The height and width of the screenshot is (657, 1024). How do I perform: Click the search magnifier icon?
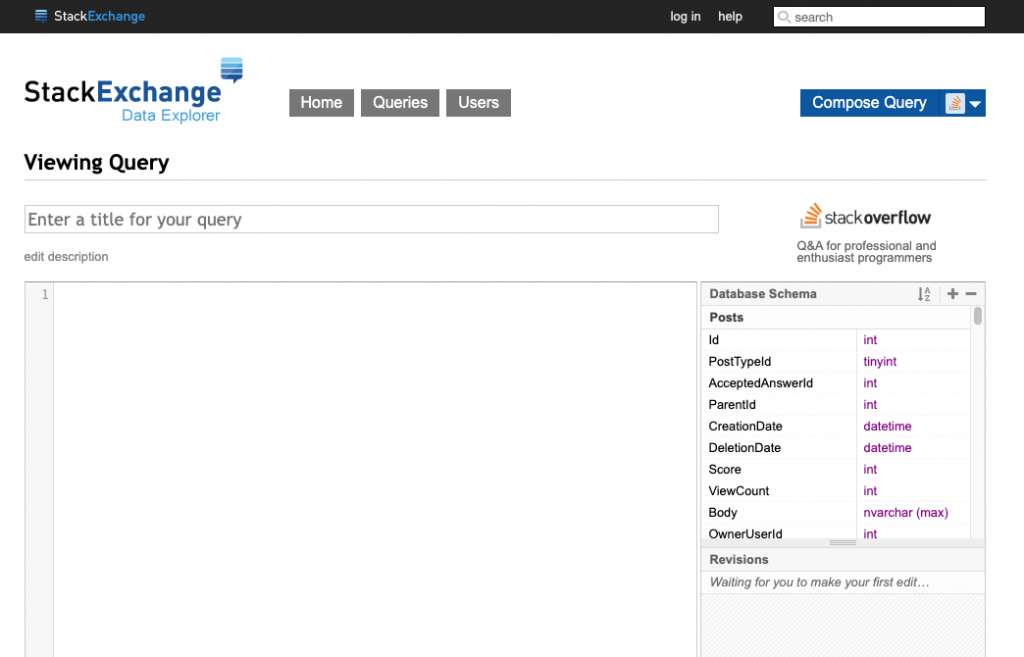[784, 17]
